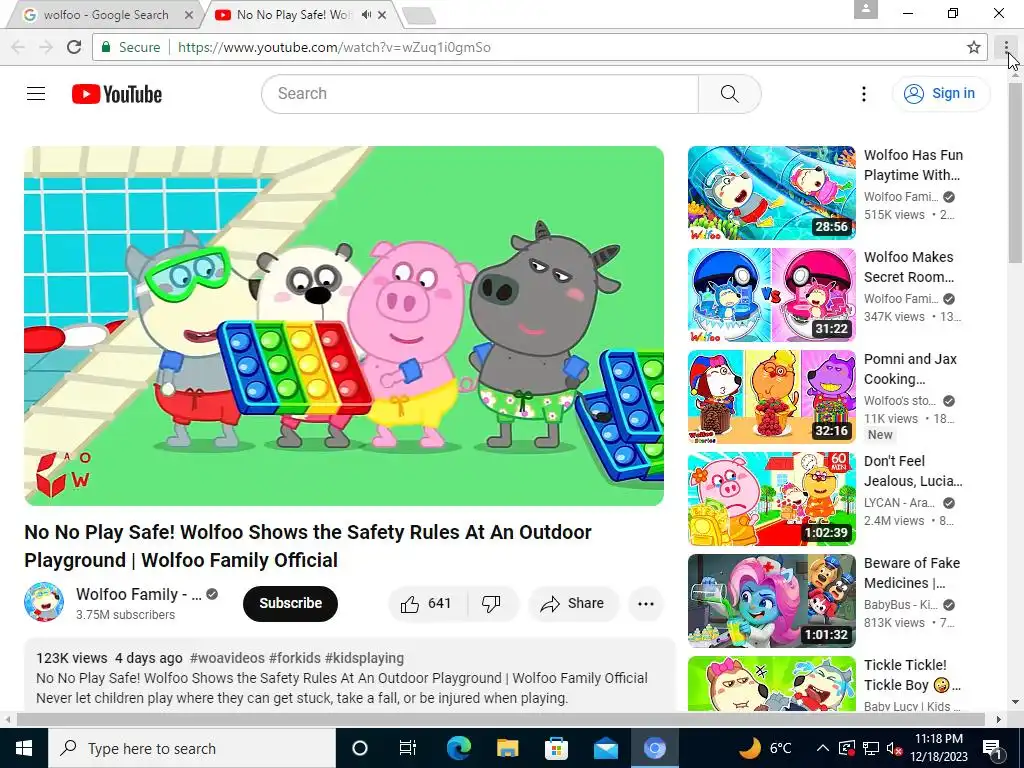
Task: View site security info via lock icon
Action: coord(105,47)
